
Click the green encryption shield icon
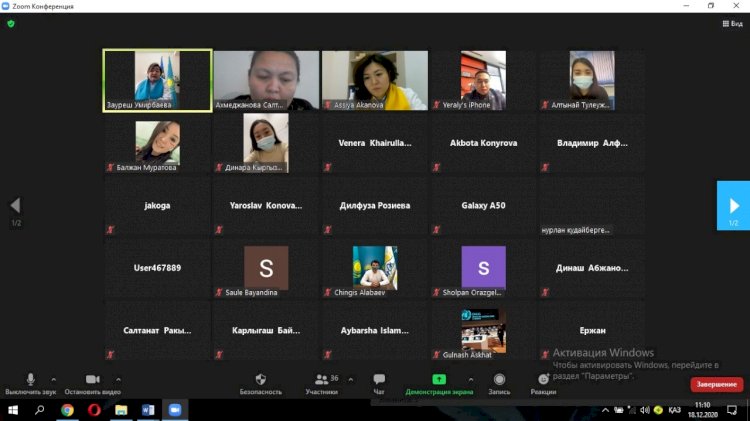tap(11, 23)
